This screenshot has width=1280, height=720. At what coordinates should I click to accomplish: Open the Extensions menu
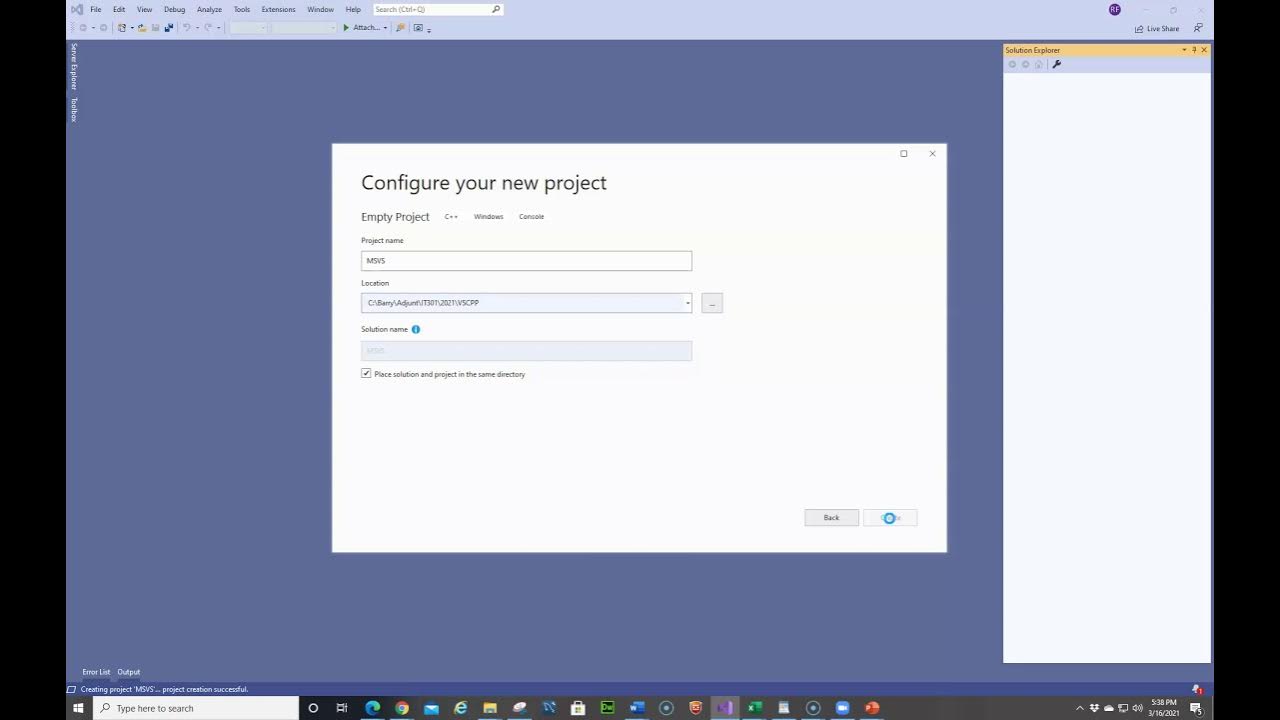pos(279,9)
